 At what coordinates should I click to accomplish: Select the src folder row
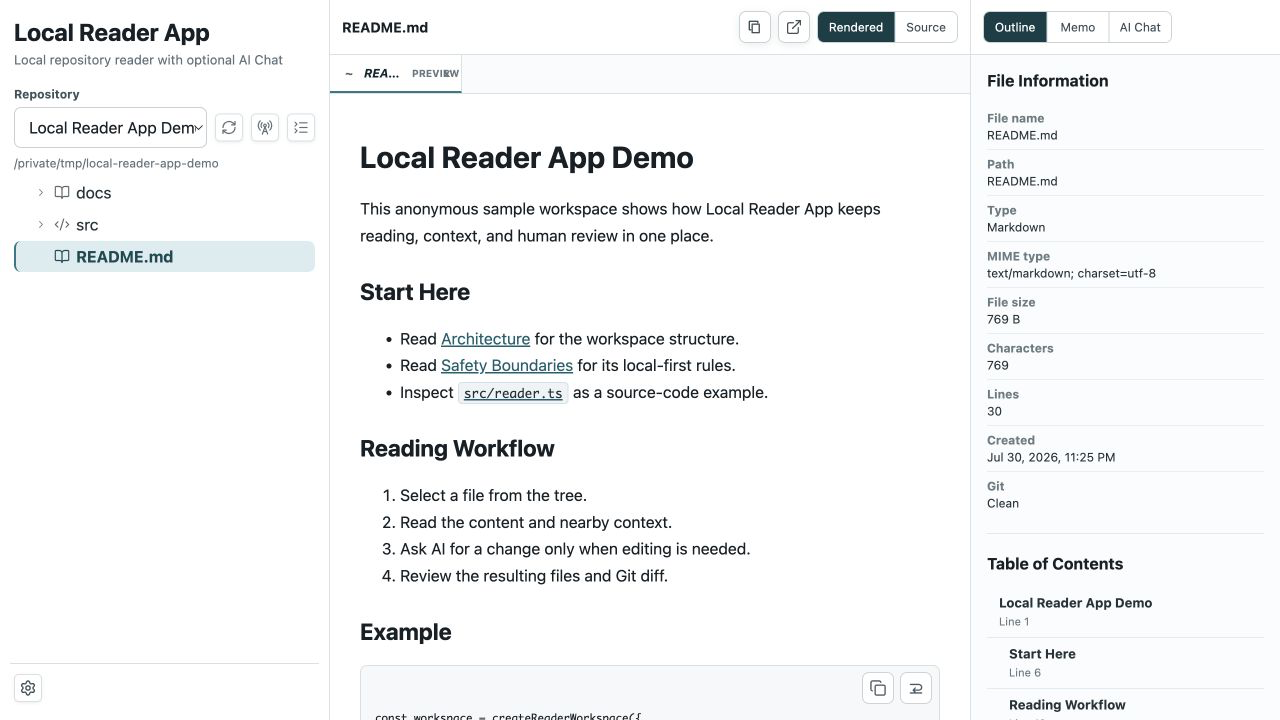tap(165, 225)
